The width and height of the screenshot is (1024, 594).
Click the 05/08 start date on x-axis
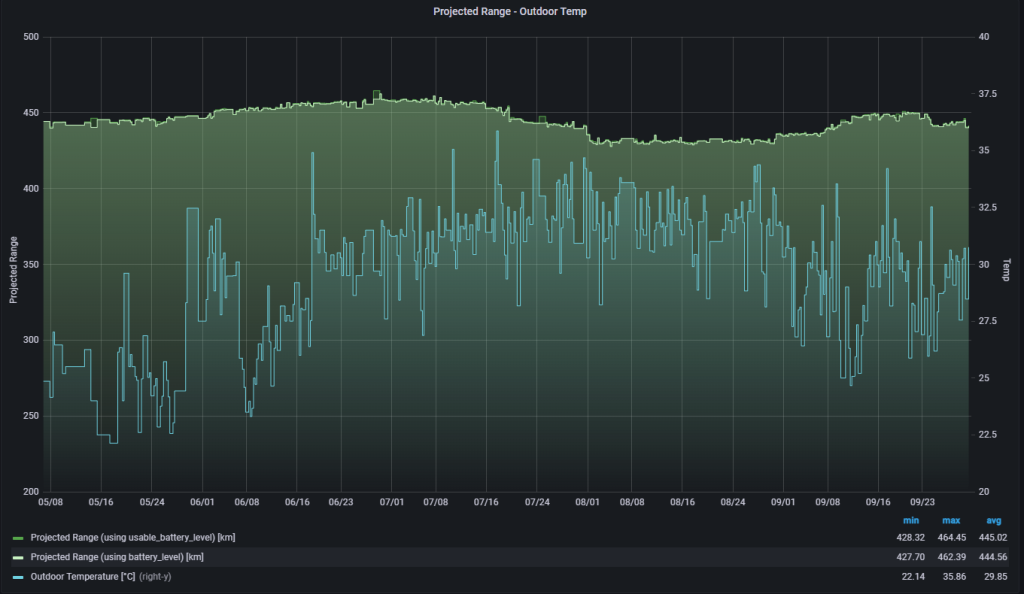[50, 502]
